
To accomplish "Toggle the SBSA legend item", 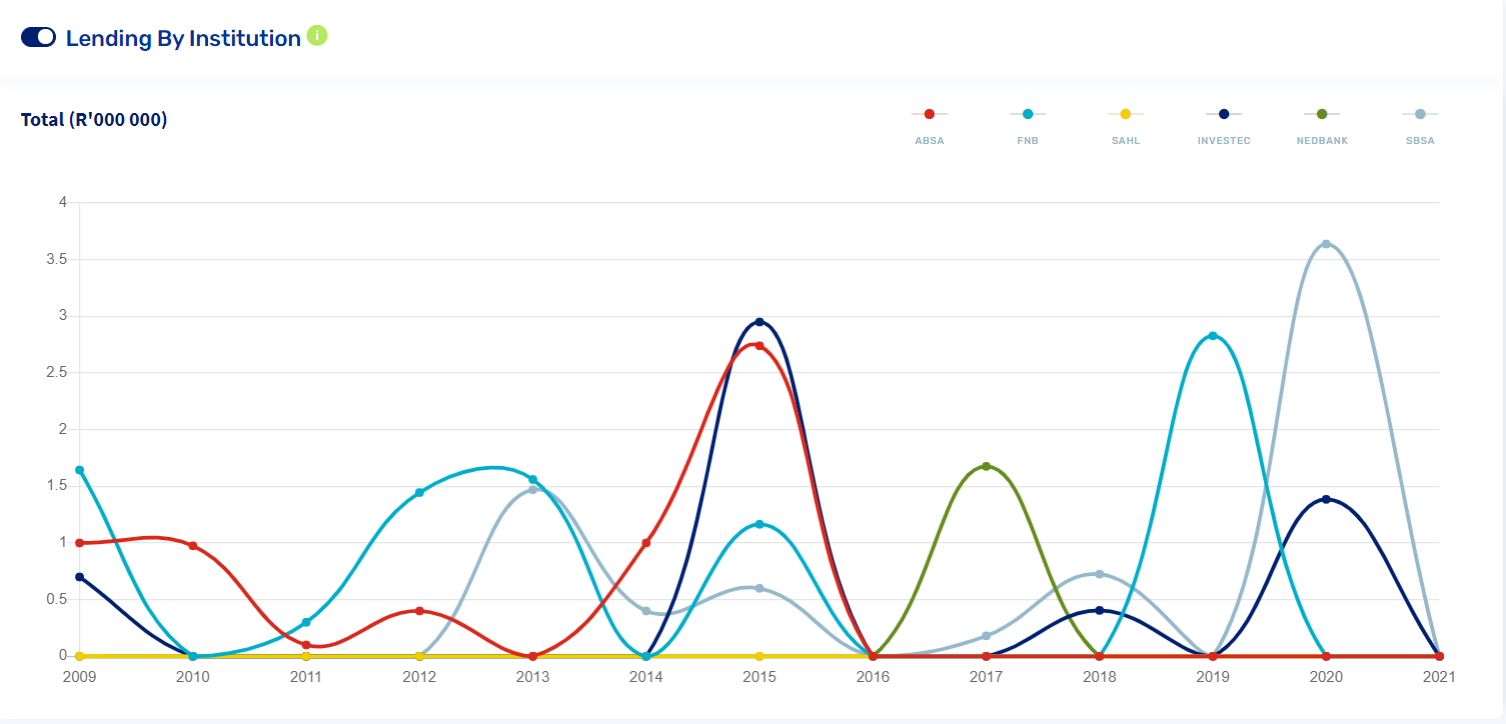I will [x=1420, y=115].
